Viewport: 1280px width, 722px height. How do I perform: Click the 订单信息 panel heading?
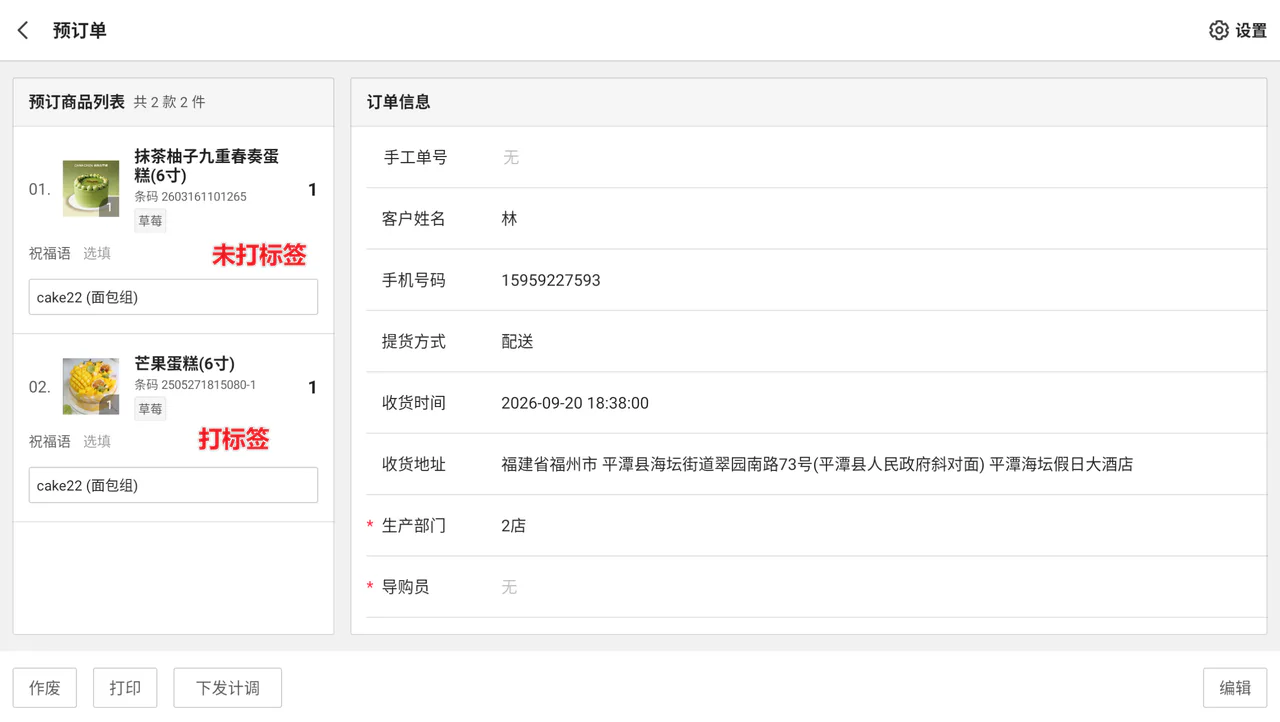point(399,102)
